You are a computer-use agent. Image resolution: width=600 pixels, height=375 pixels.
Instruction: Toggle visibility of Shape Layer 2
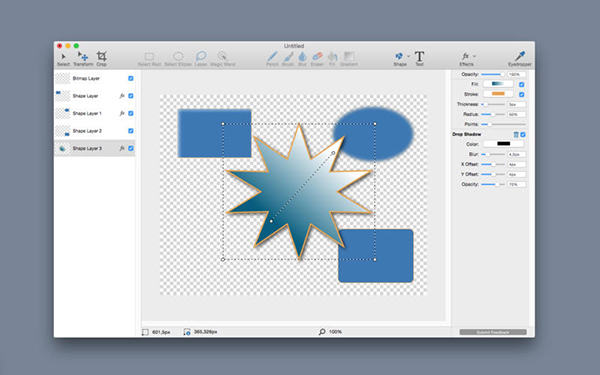(131, 131)
